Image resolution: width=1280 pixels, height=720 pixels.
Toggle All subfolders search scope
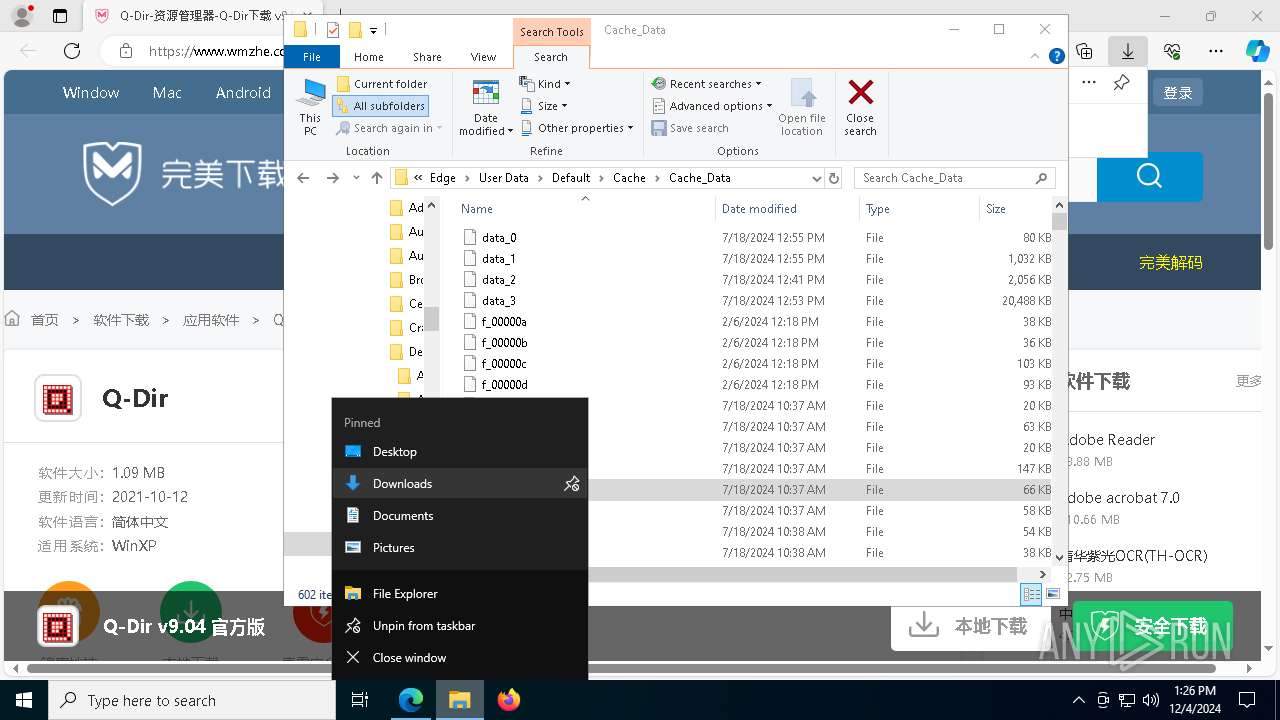(381, 106)
